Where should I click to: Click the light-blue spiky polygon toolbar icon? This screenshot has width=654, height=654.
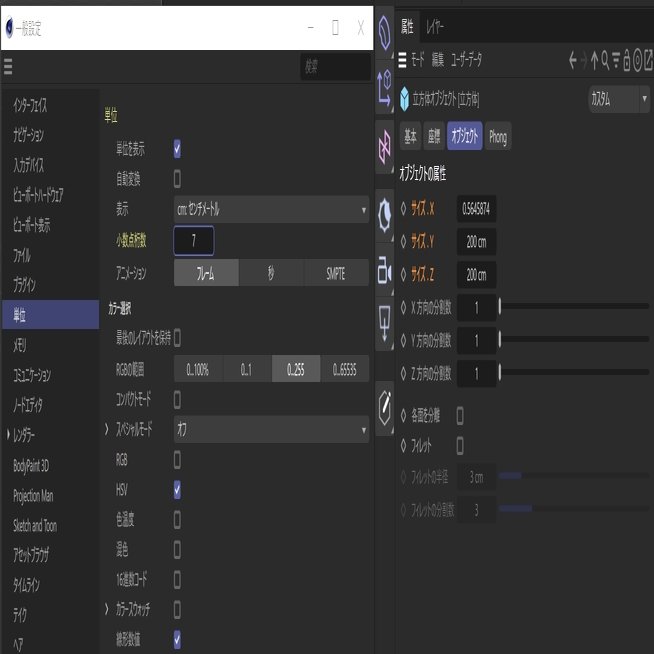click(384, 215)
